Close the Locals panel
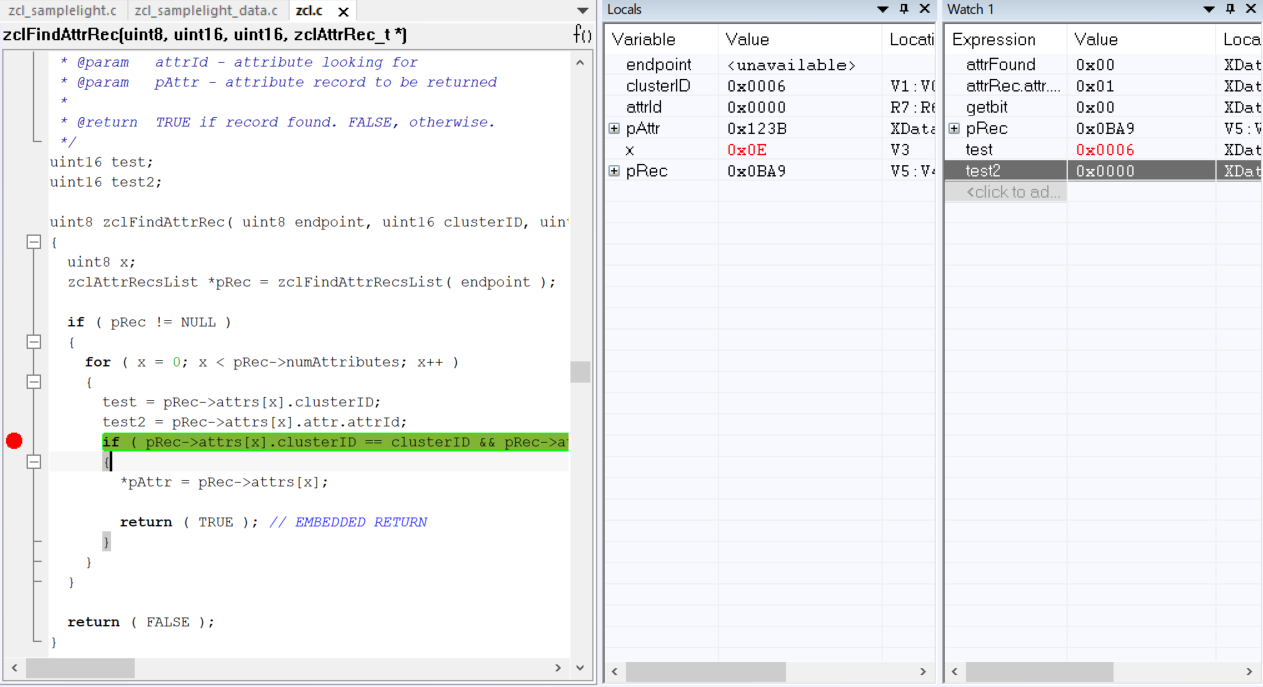 coord(925,9)
